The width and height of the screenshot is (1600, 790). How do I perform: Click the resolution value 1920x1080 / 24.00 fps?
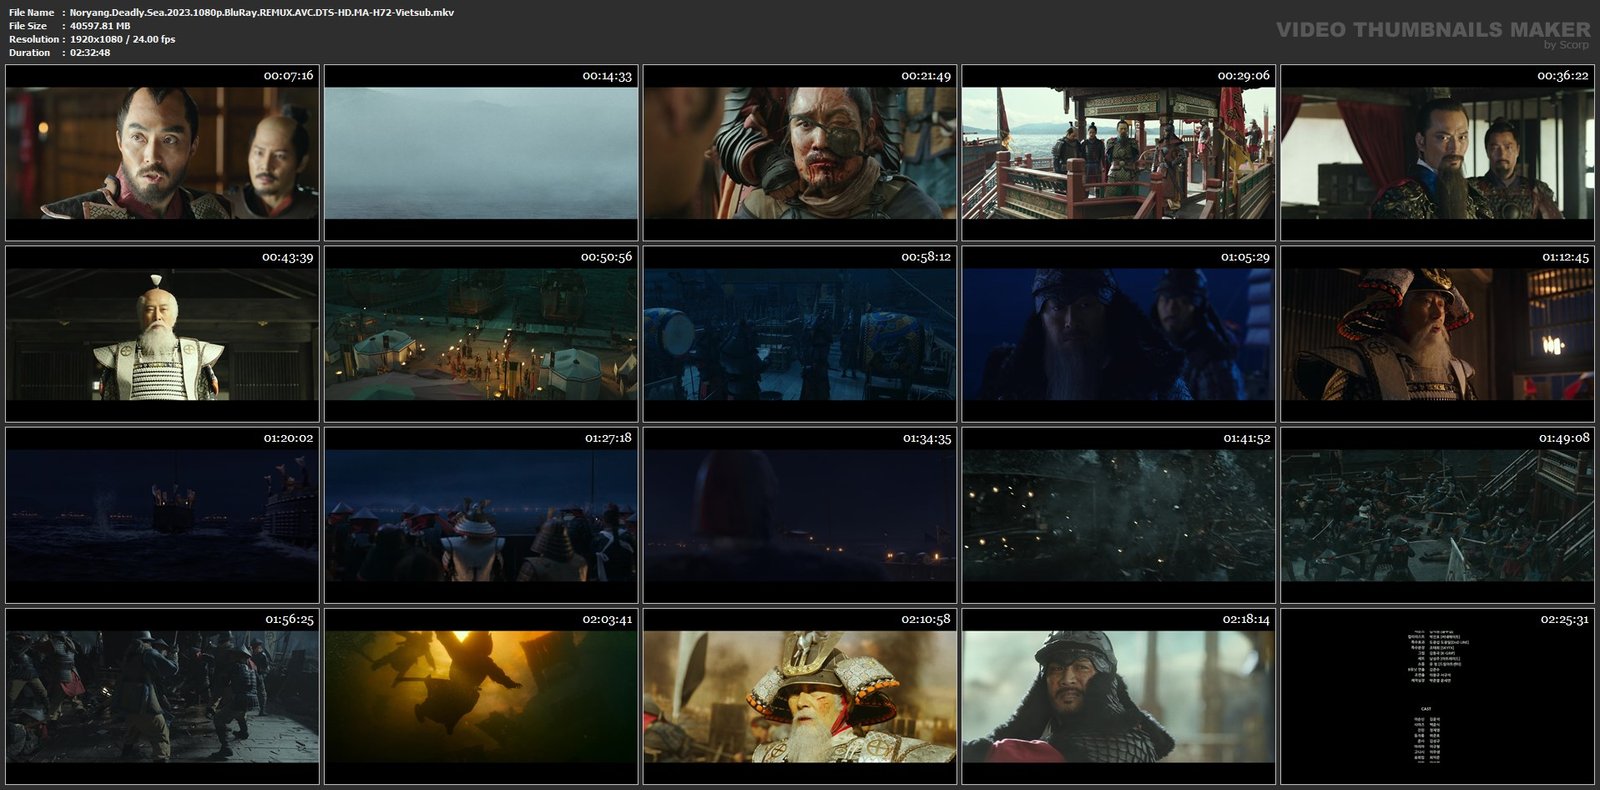click(x=122, y=39)
